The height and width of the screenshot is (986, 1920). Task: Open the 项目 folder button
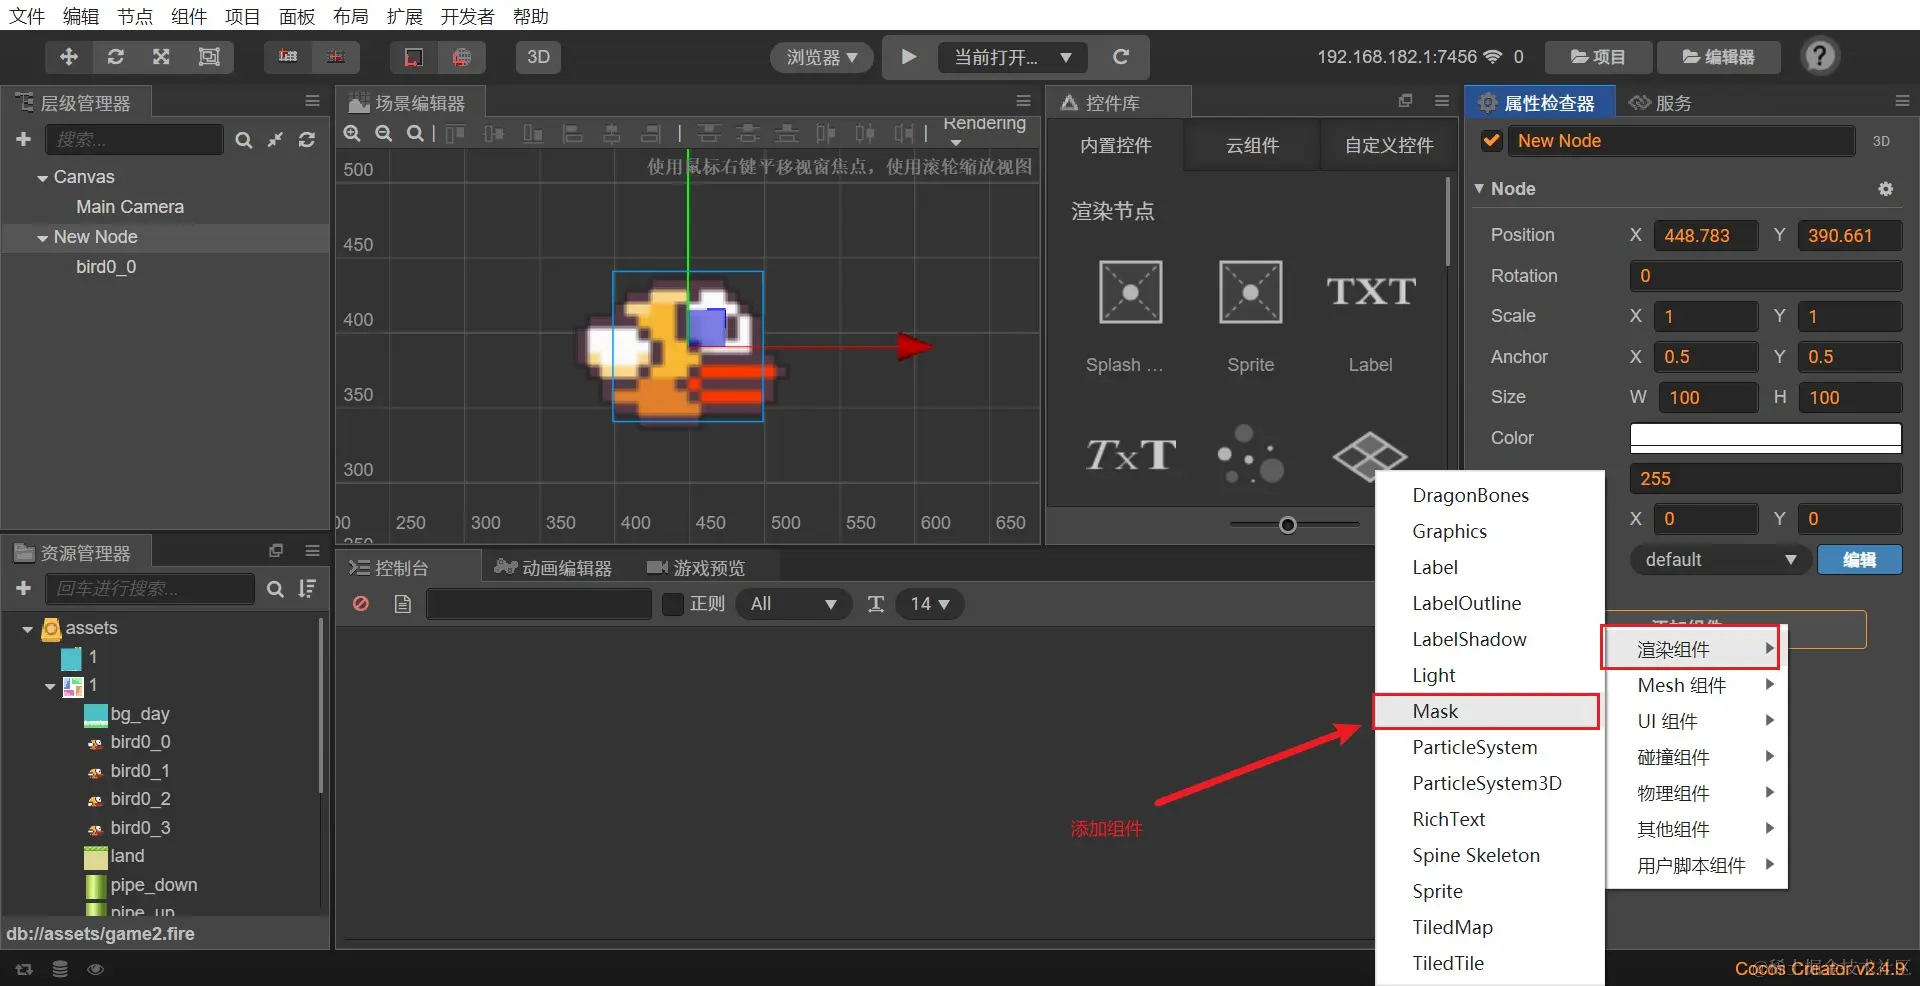pos(1597,57)
